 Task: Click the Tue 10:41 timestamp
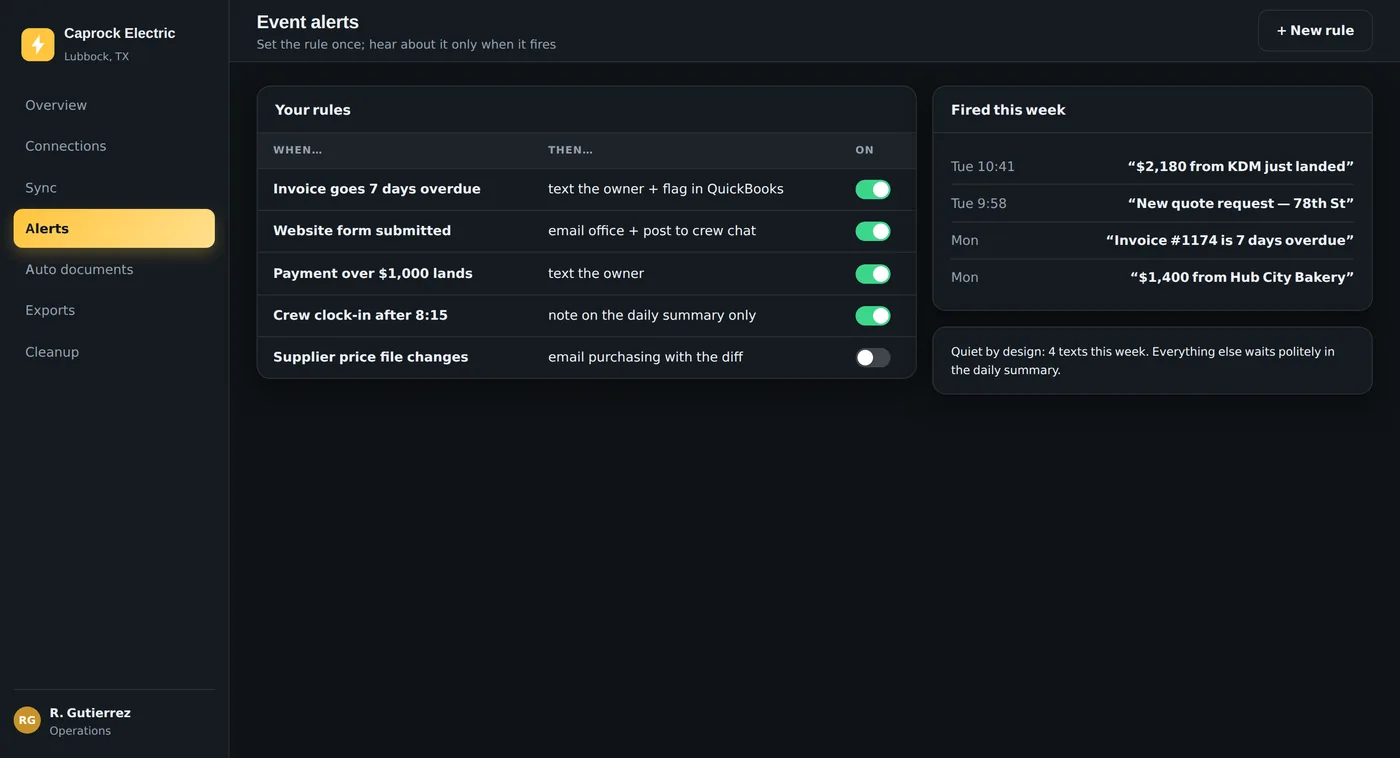[x=983, y=167]
